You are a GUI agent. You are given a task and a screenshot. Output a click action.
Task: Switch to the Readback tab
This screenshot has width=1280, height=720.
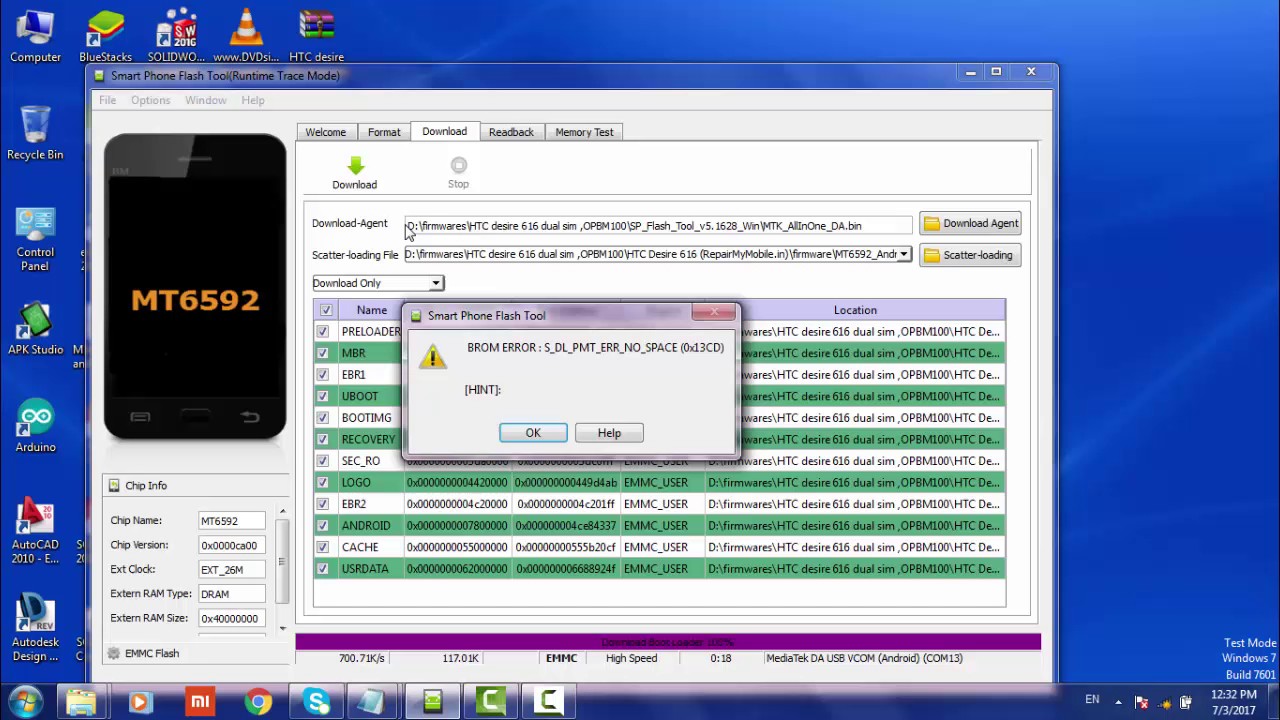[x=511, y=132]
